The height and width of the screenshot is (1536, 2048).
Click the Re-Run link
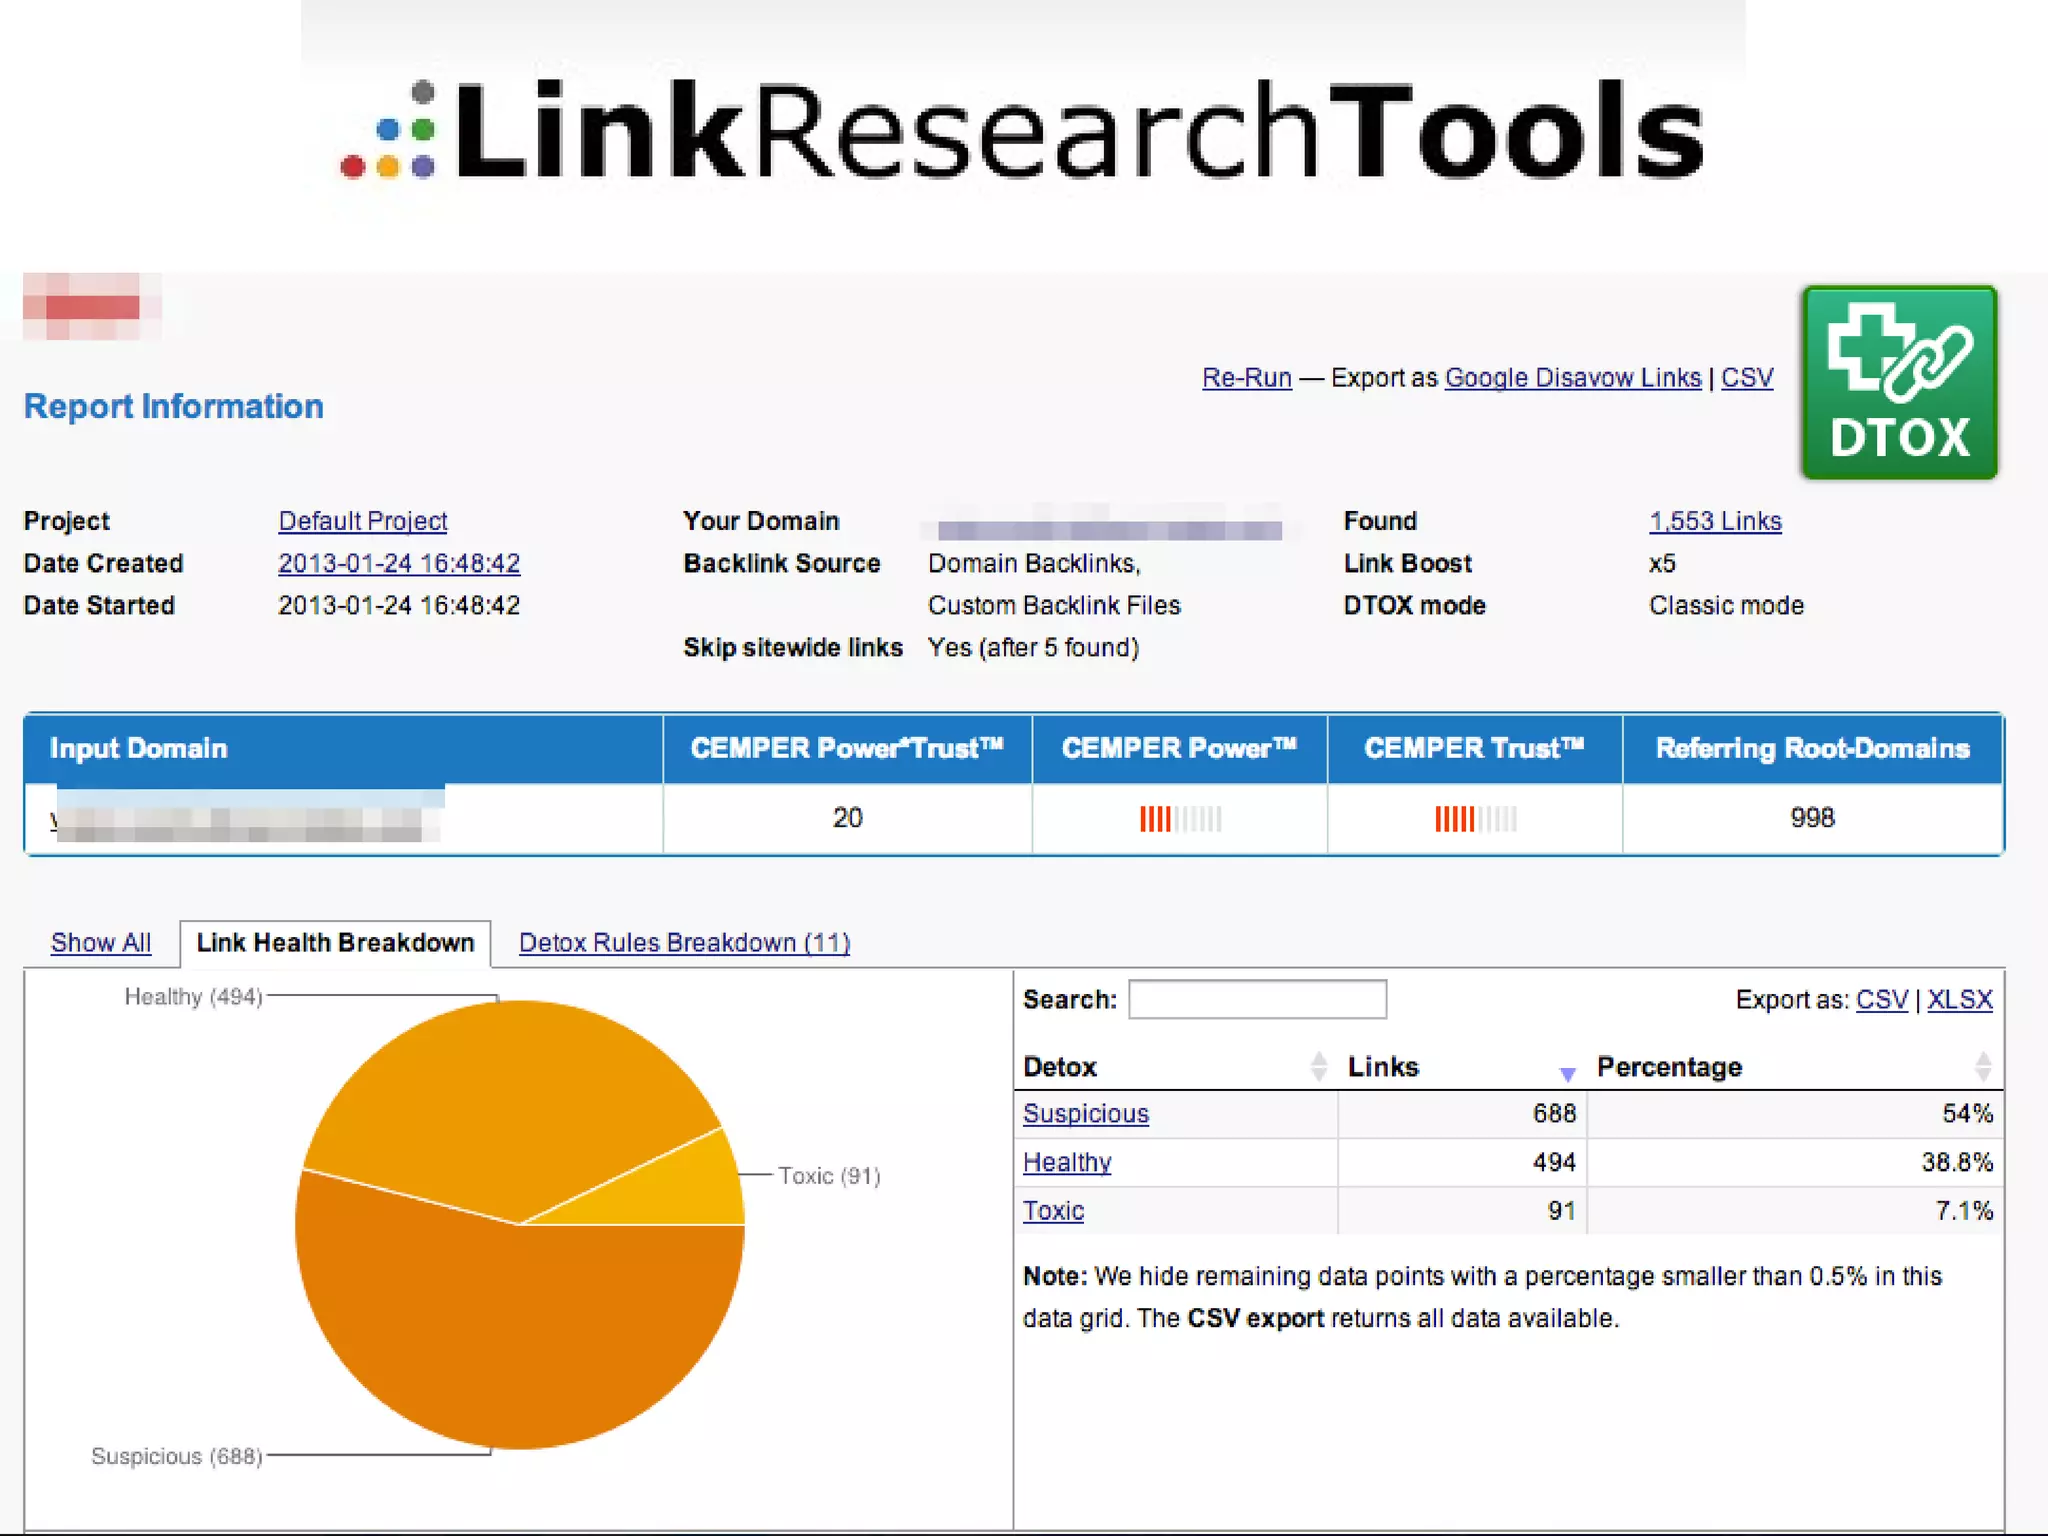click(x=1246, y=378)
